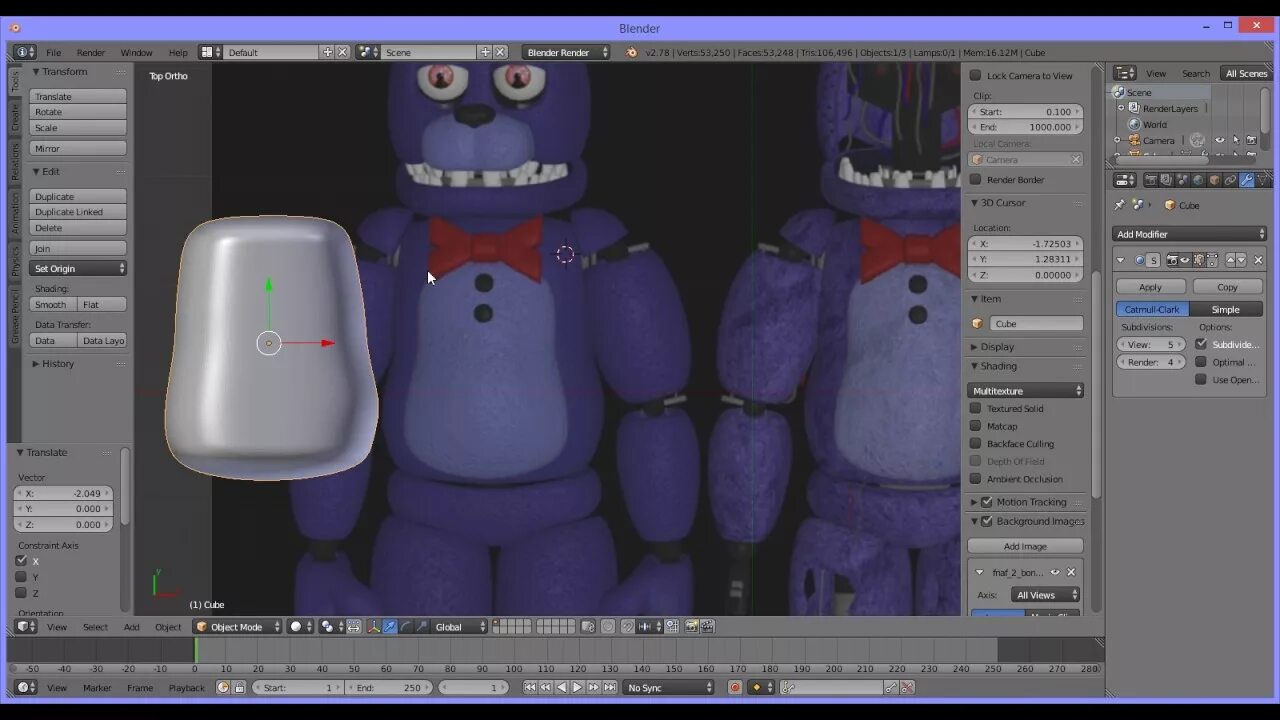Open the Scene properties tab icon
This screenshot has width=1280, height=720.
click(x=1182, y=180)
